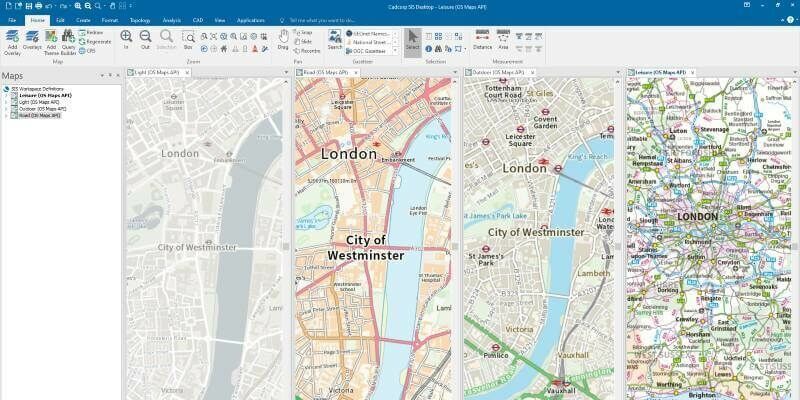The width and height of the screenshot is (800, 400).
Task: Close the Maps panel
Action: tap(118, 76)
